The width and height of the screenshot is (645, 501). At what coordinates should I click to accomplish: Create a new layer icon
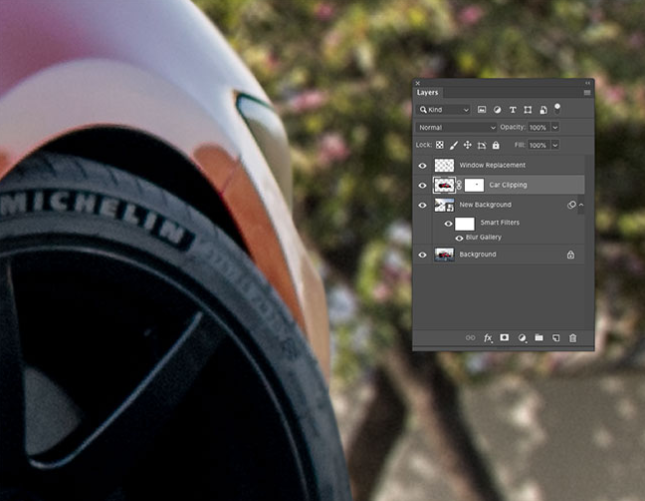pos(556,338)
